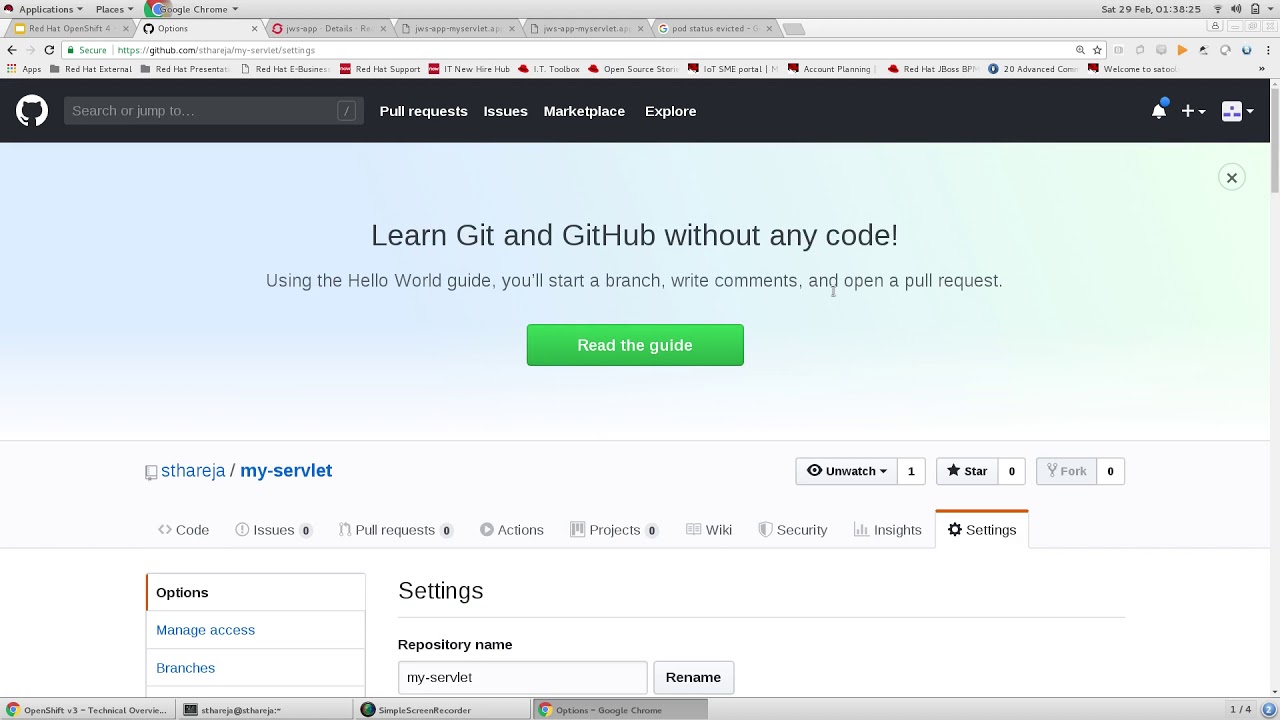The image size is (1280, 720).
Task: Switch to the Insights tab
Action: click(888, 530)
